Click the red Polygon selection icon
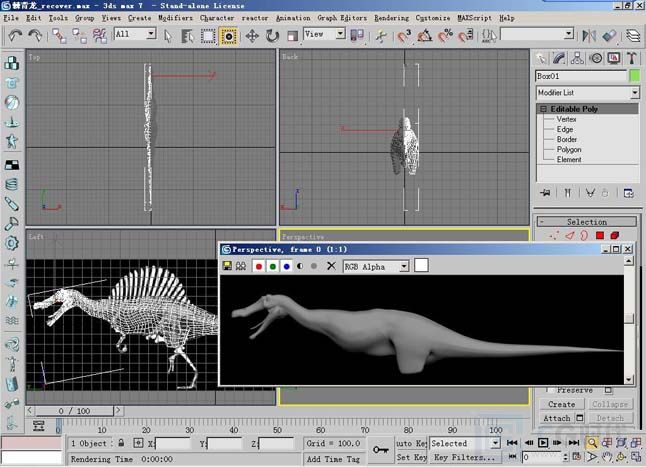Viewport: 646px width, 467px height. [600, 236]
